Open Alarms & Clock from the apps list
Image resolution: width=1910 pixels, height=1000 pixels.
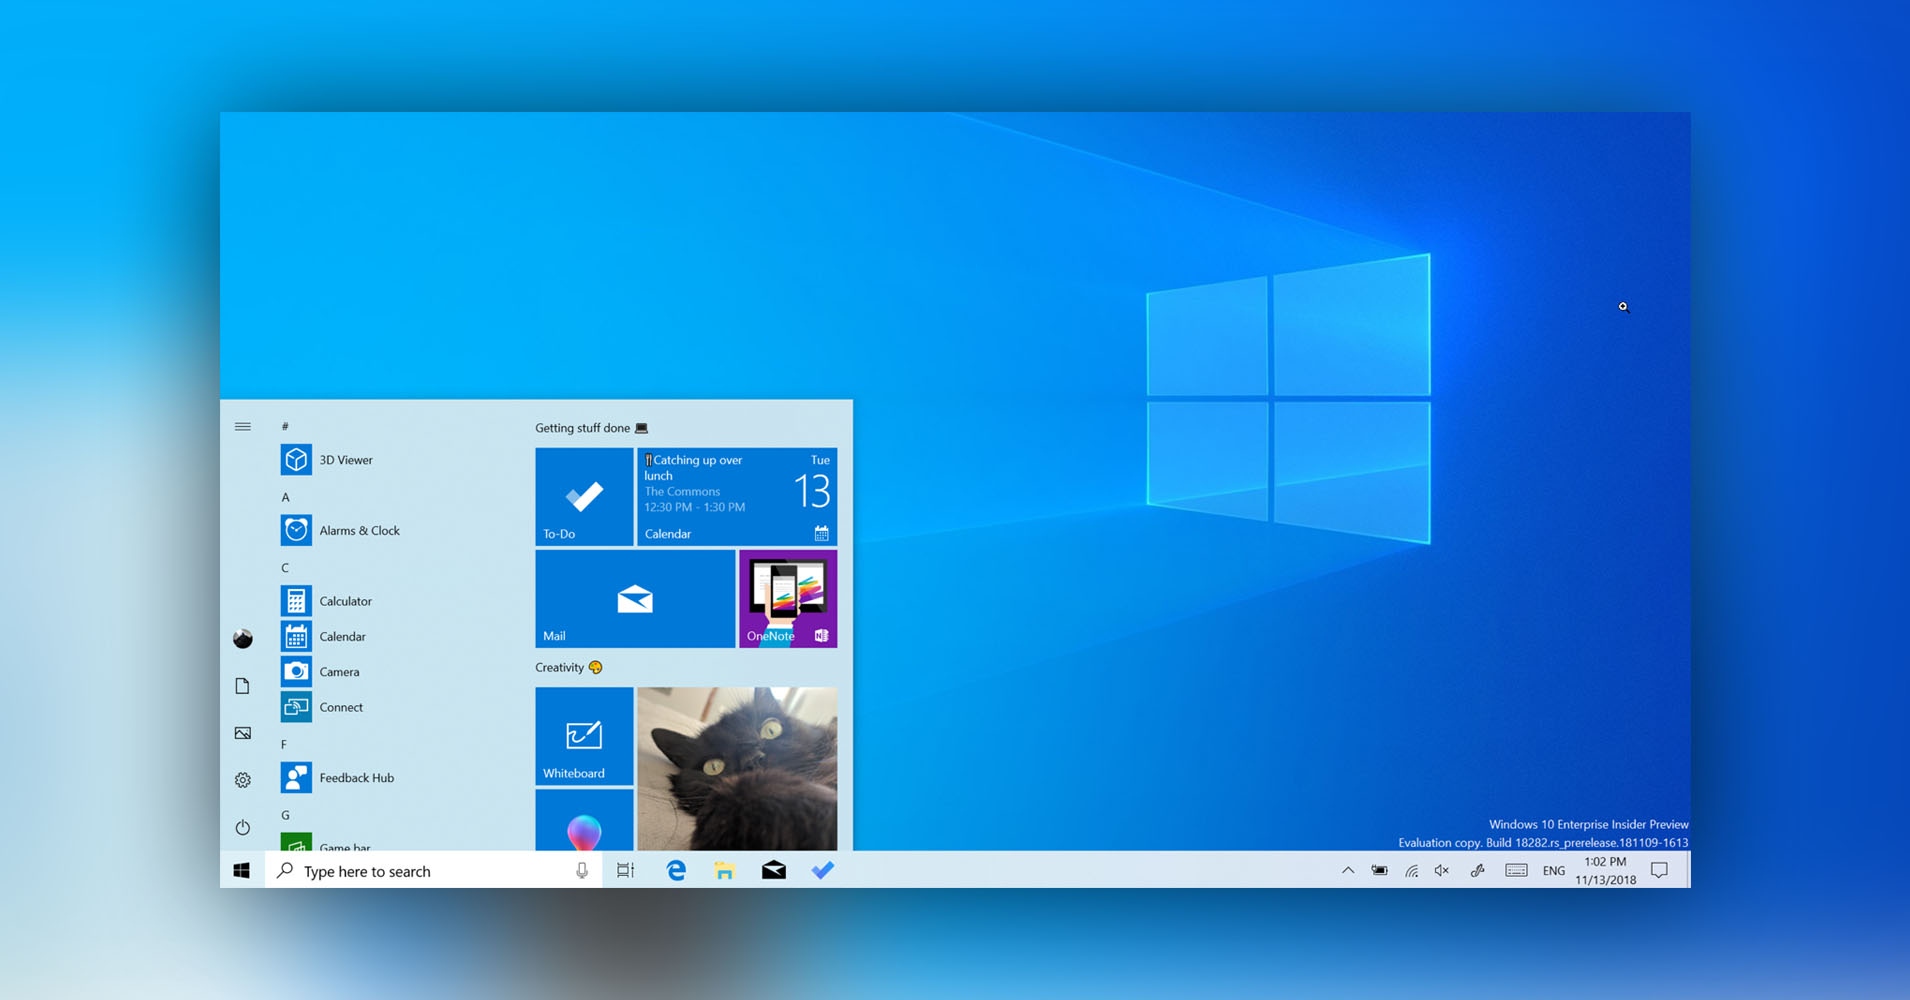[360, 530]
